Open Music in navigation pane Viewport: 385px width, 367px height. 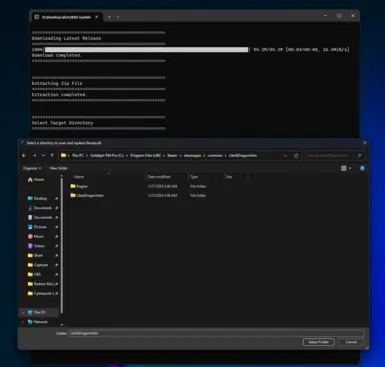click(x=36, y=236)
